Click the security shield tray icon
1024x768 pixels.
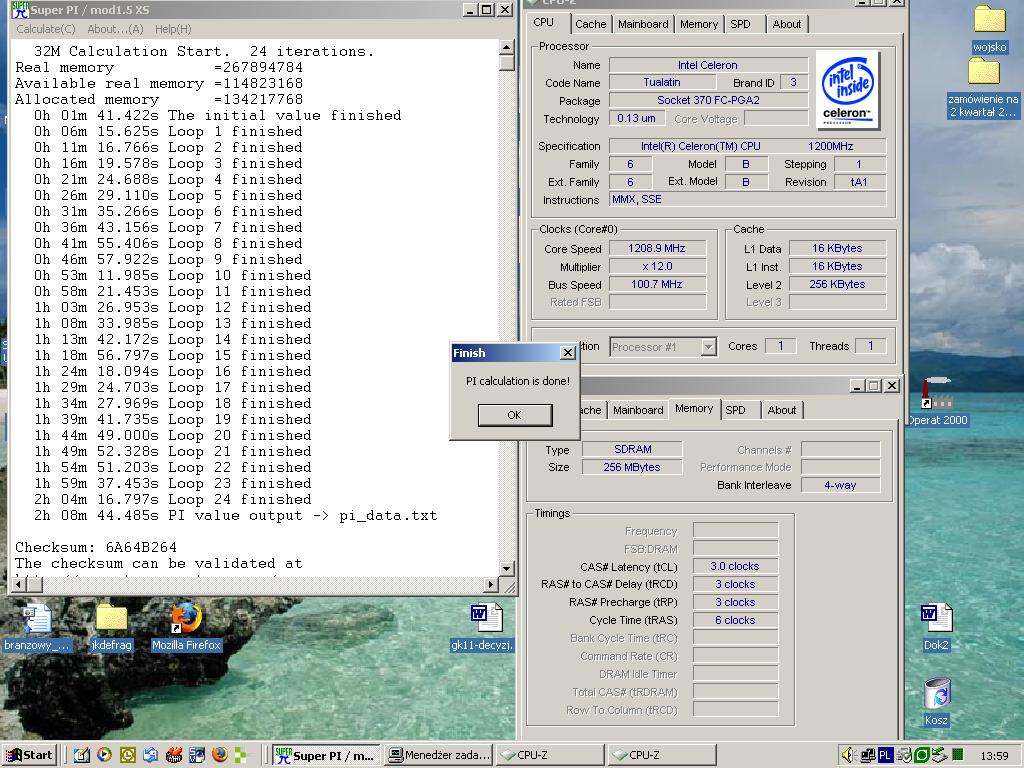904,756
